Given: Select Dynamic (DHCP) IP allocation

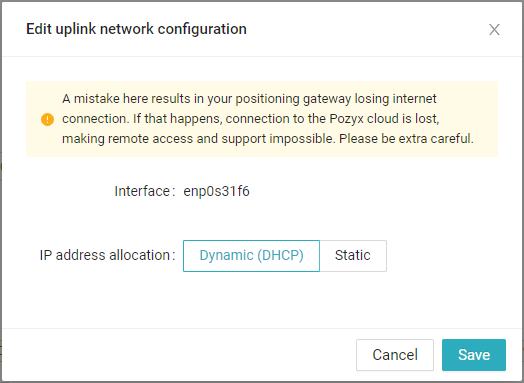Looking at the screenshot, I should pyautogui.click(x=251, y=256).
